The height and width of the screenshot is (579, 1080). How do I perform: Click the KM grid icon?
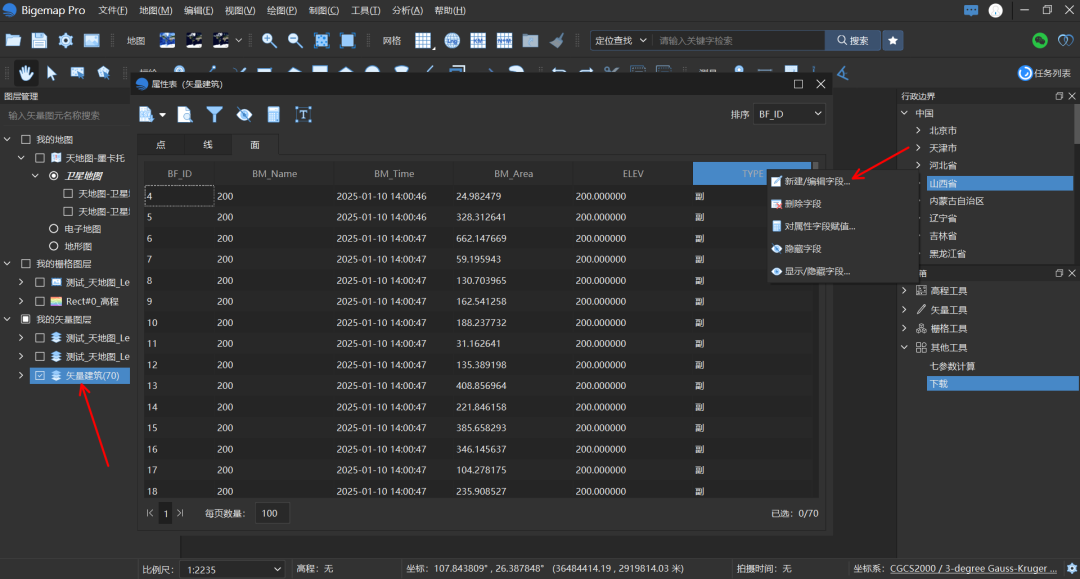(478, 41)
